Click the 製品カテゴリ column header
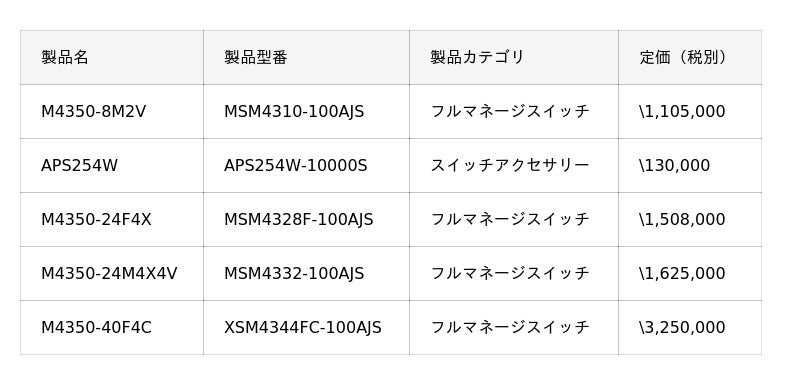 [514, 57]
